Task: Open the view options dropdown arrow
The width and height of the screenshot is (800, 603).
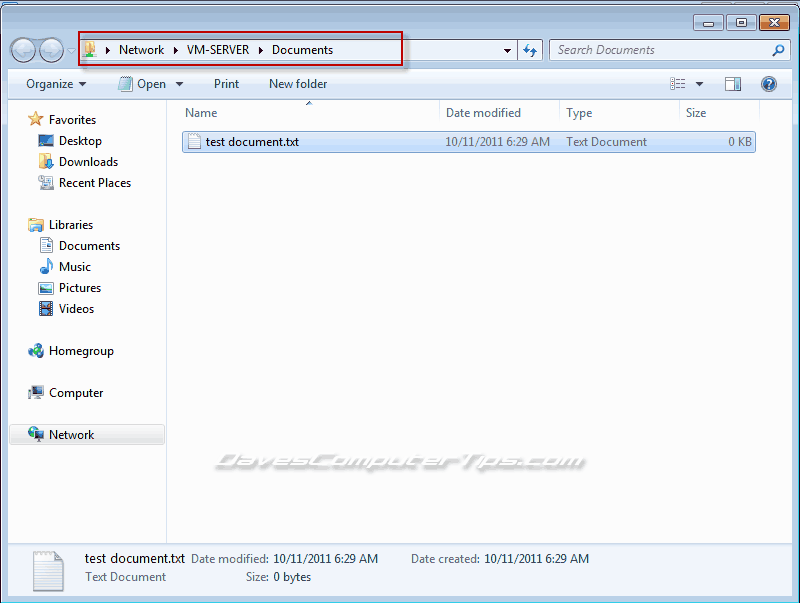Action: pyautogui.click(x=699, y=84)
